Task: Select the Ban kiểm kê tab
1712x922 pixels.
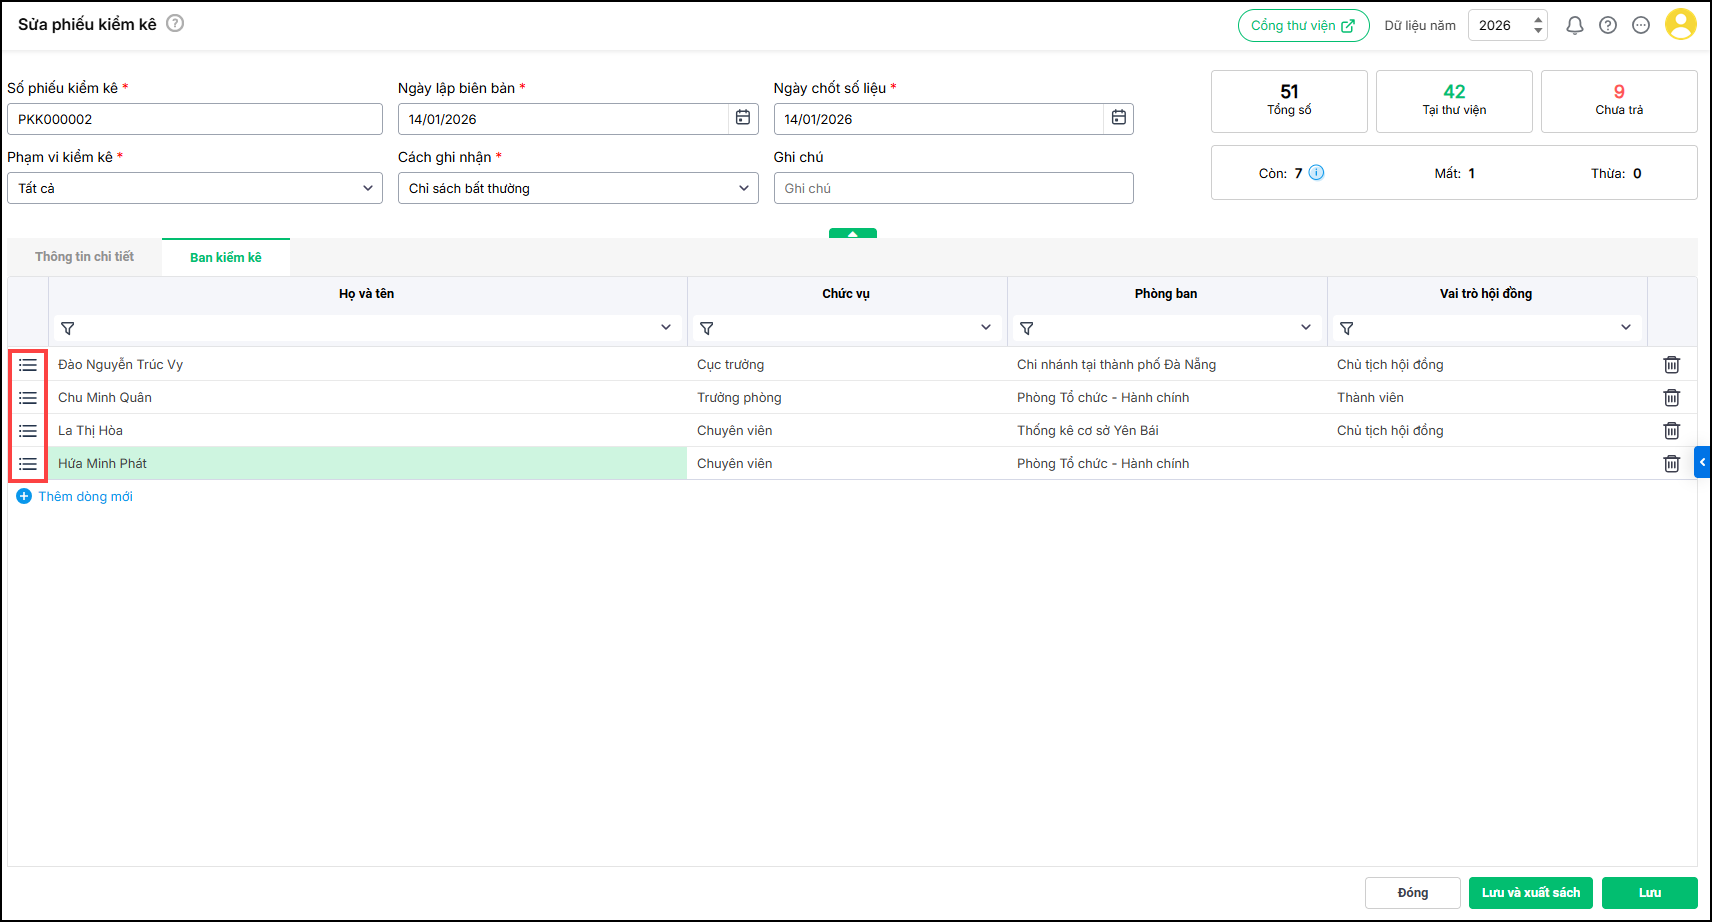Action: point(226,258)
